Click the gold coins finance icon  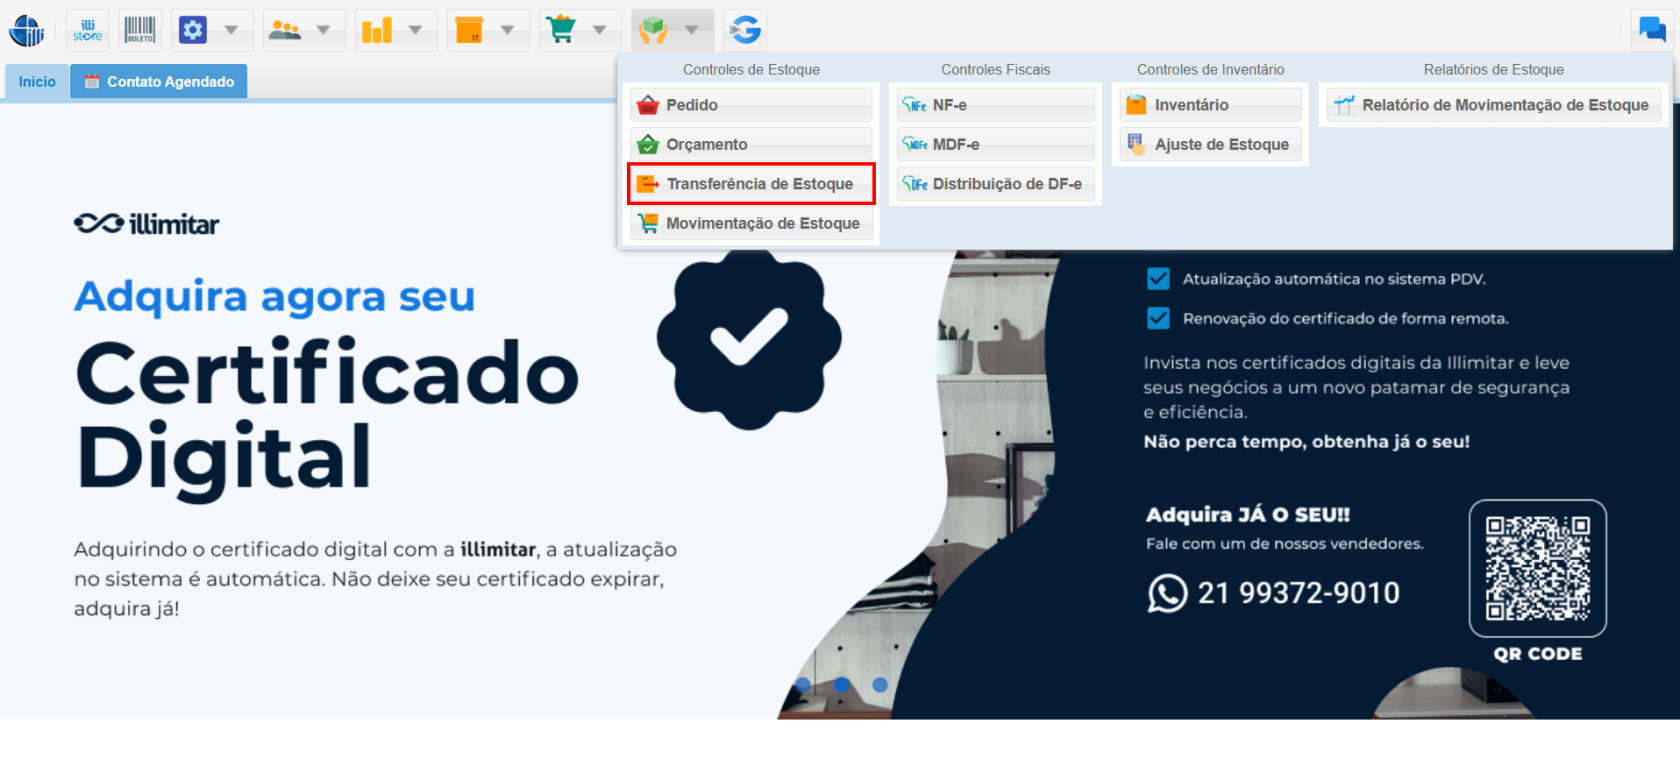pyautogui.click(x=377, y=30)
